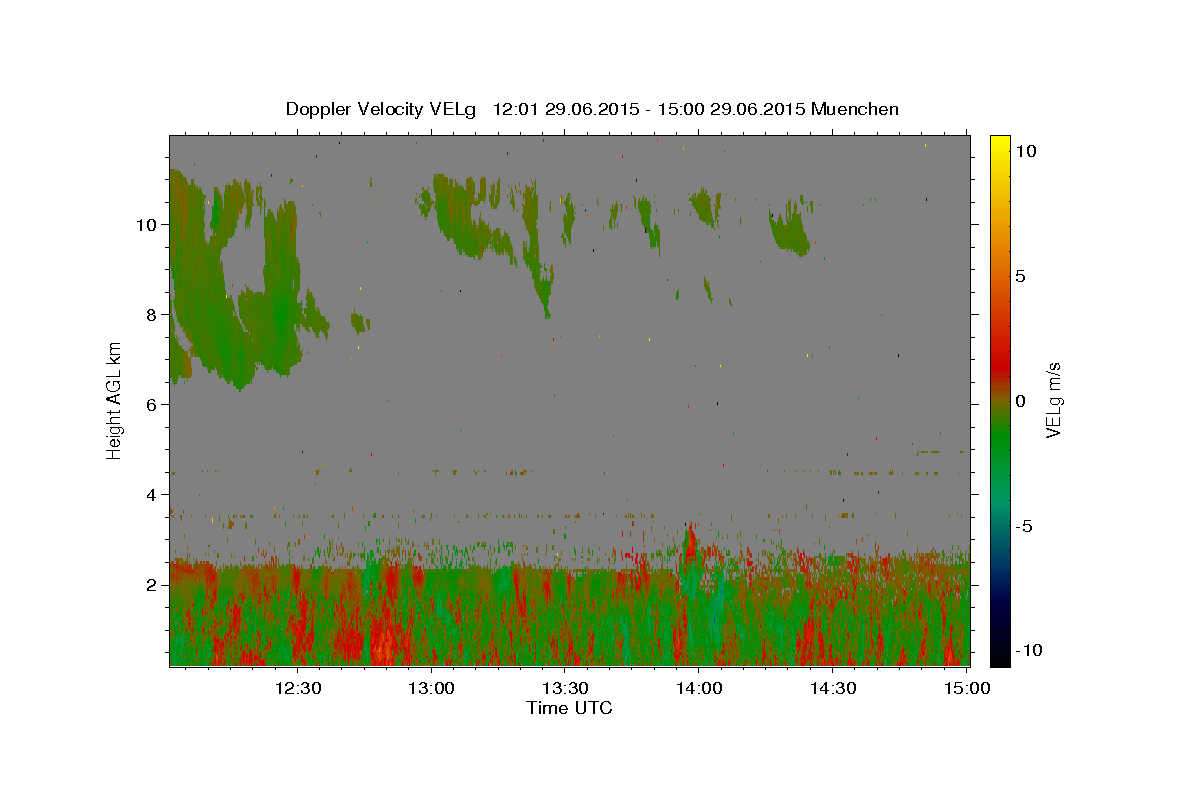Select the '13:30' time axis label
Viewport: 1200px width, 800px height.
[x=565, y=688]
